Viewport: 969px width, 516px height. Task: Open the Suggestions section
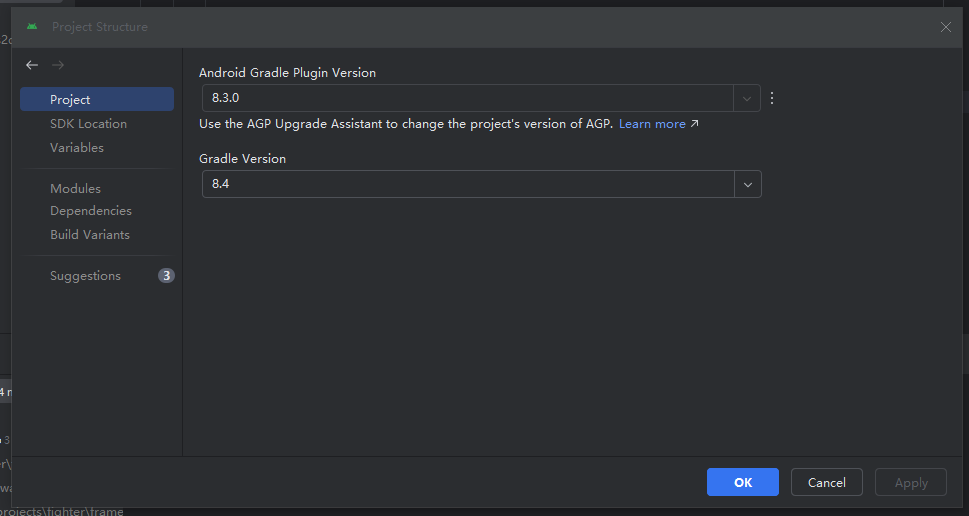85,276
